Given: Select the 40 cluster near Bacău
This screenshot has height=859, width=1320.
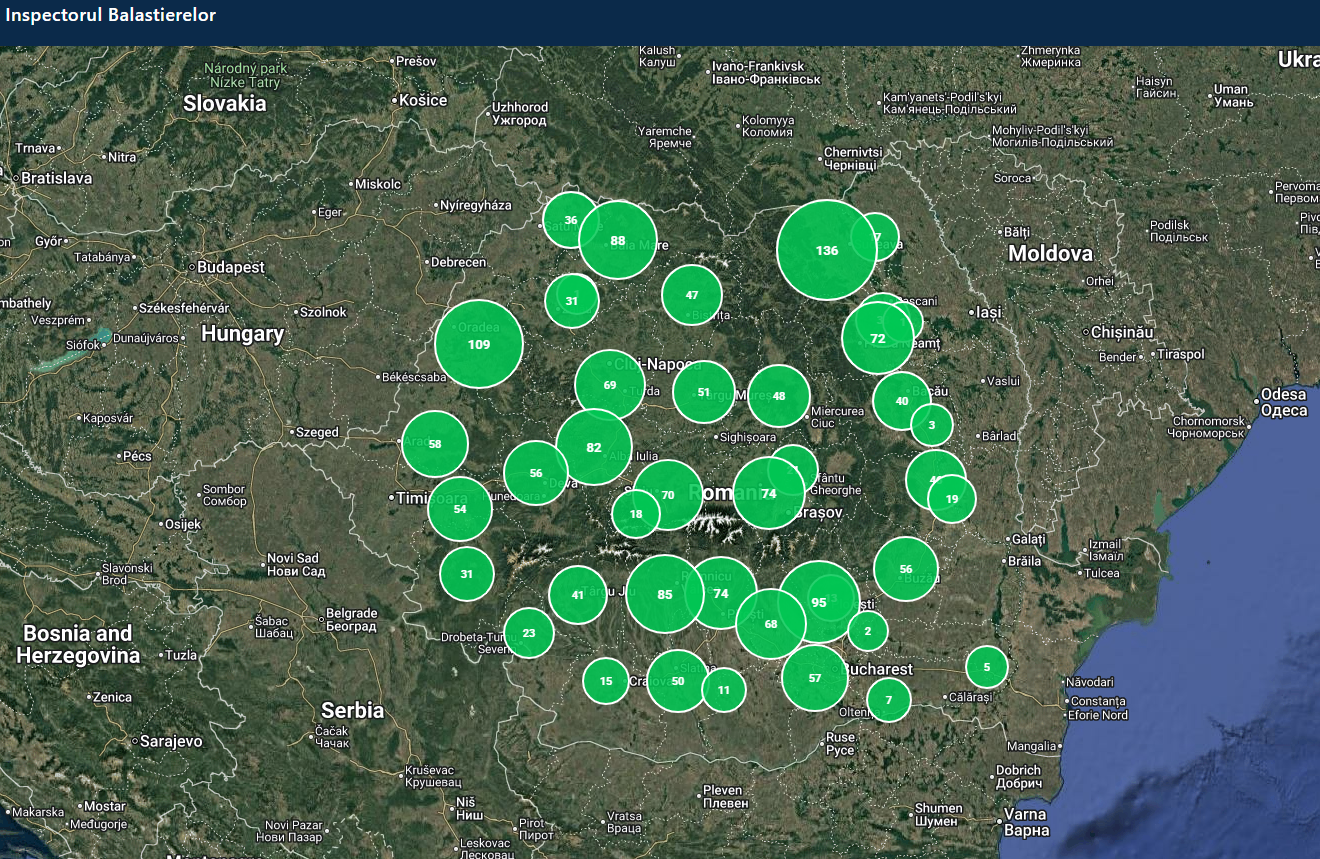Looking at the screenshot, I should pyautogui.click(x=902, y=401).
